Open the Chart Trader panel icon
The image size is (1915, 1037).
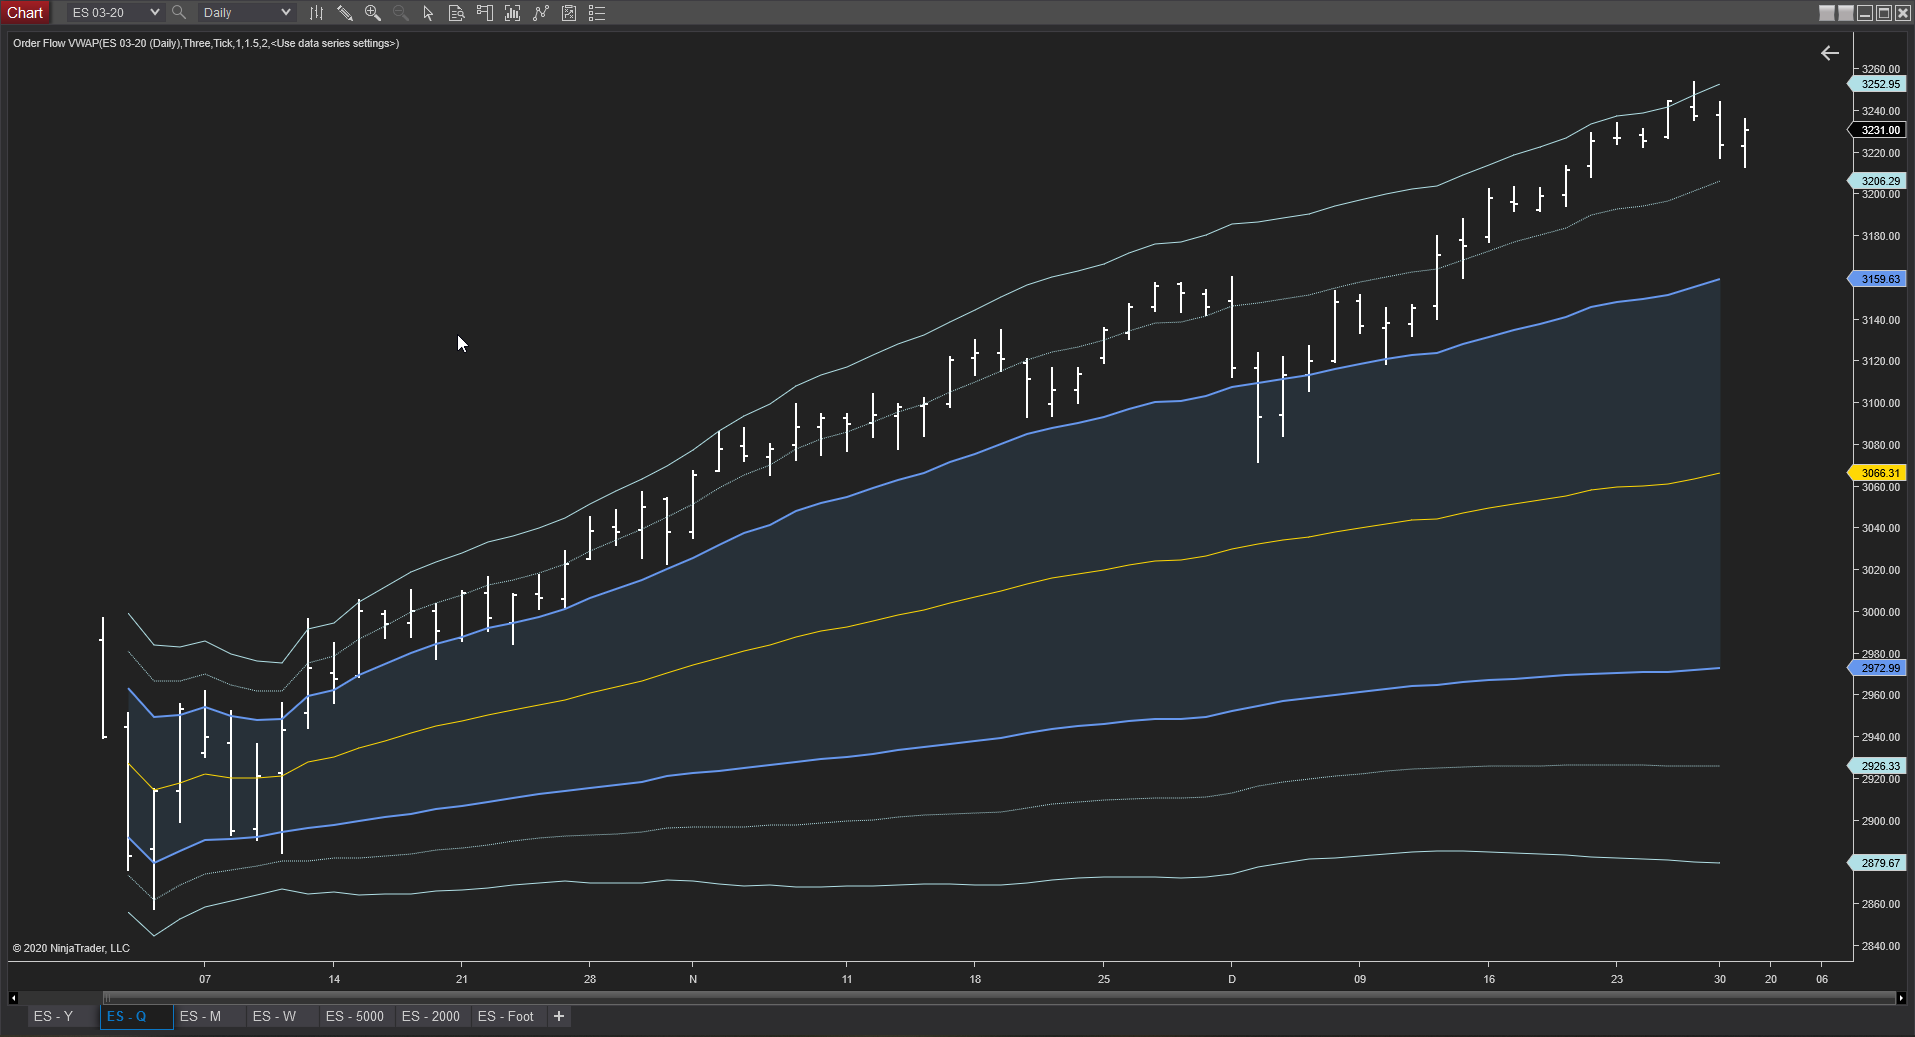coord(485,12)
